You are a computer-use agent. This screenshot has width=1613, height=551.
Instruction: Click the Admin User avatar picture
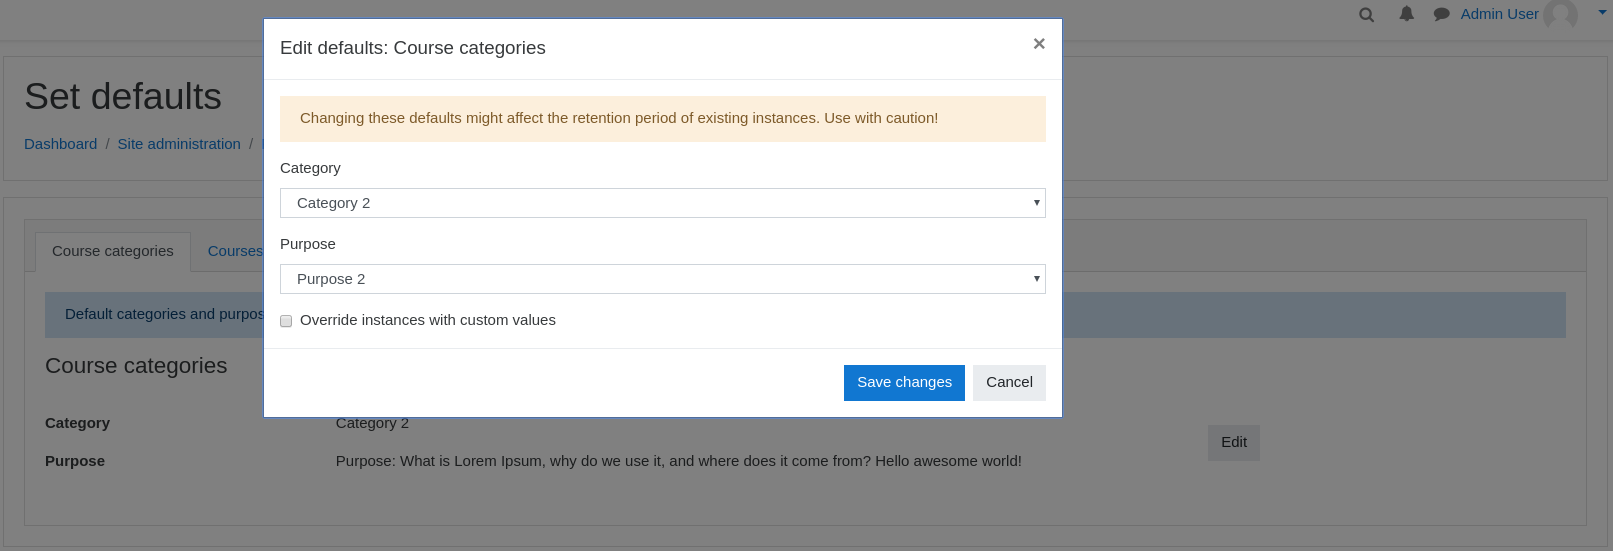click(1560, 14)
